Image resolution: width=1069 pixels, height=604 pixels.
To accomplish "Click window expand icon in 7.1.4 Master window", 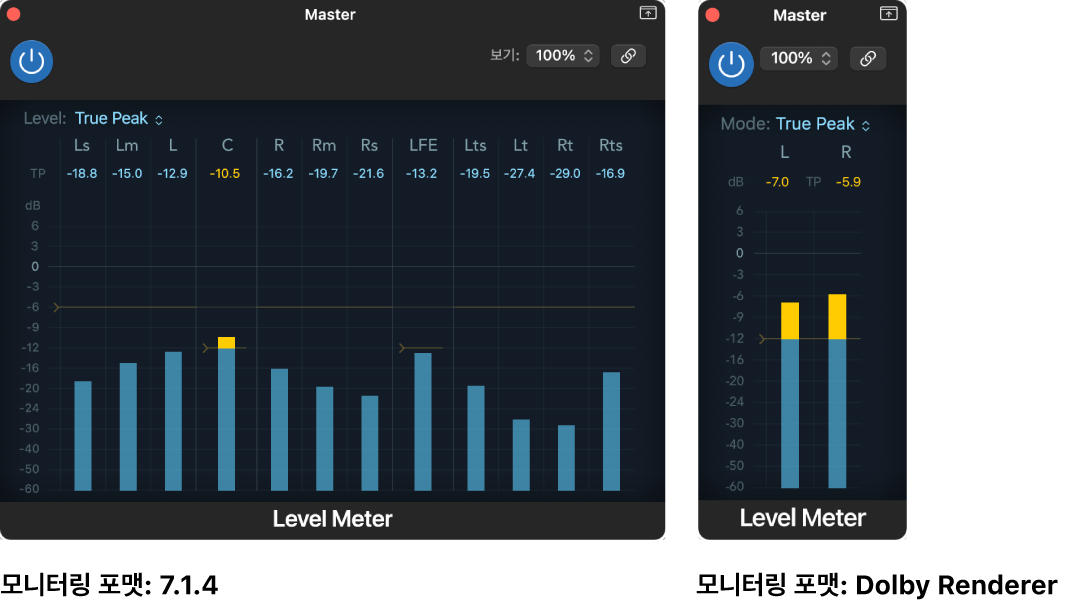I will click(648, 13).
